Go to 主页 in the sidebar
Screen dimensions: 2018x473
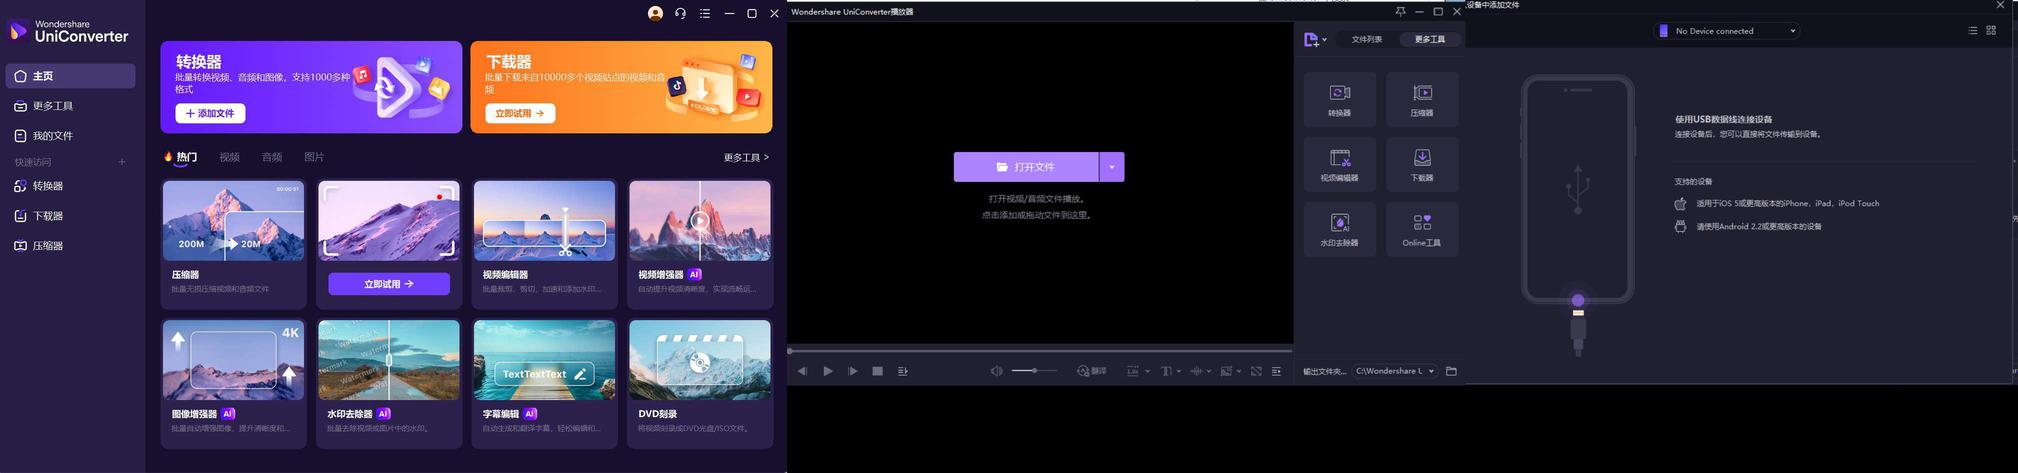click(x=71, y=76)
